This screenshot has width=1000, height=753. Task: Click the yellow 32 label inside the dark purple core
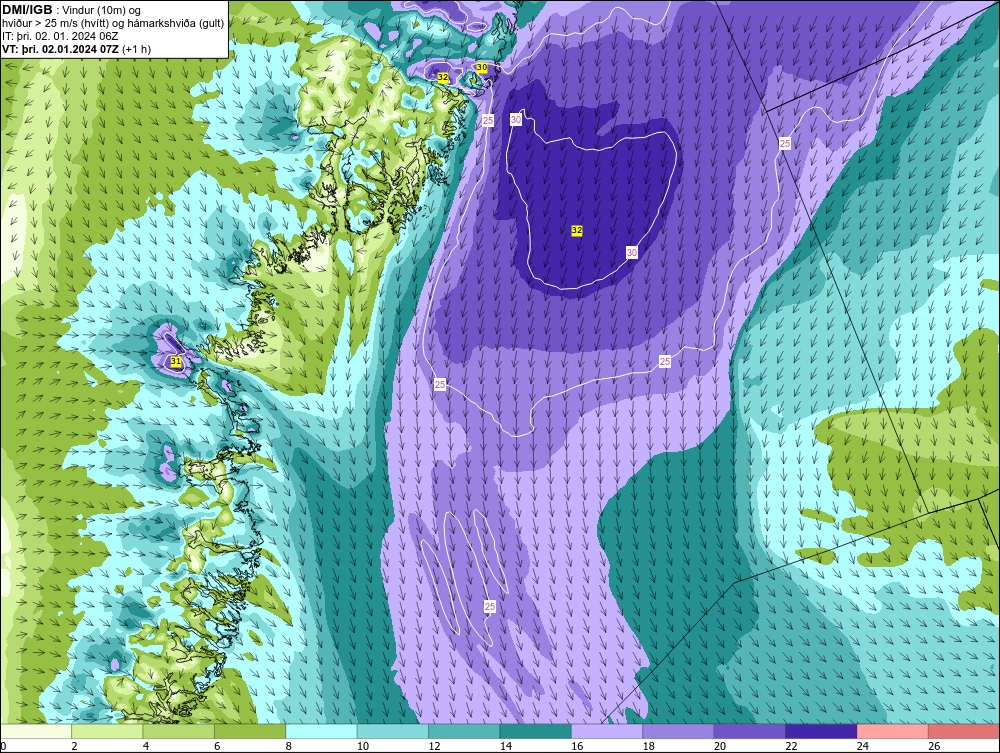[577, 230]
